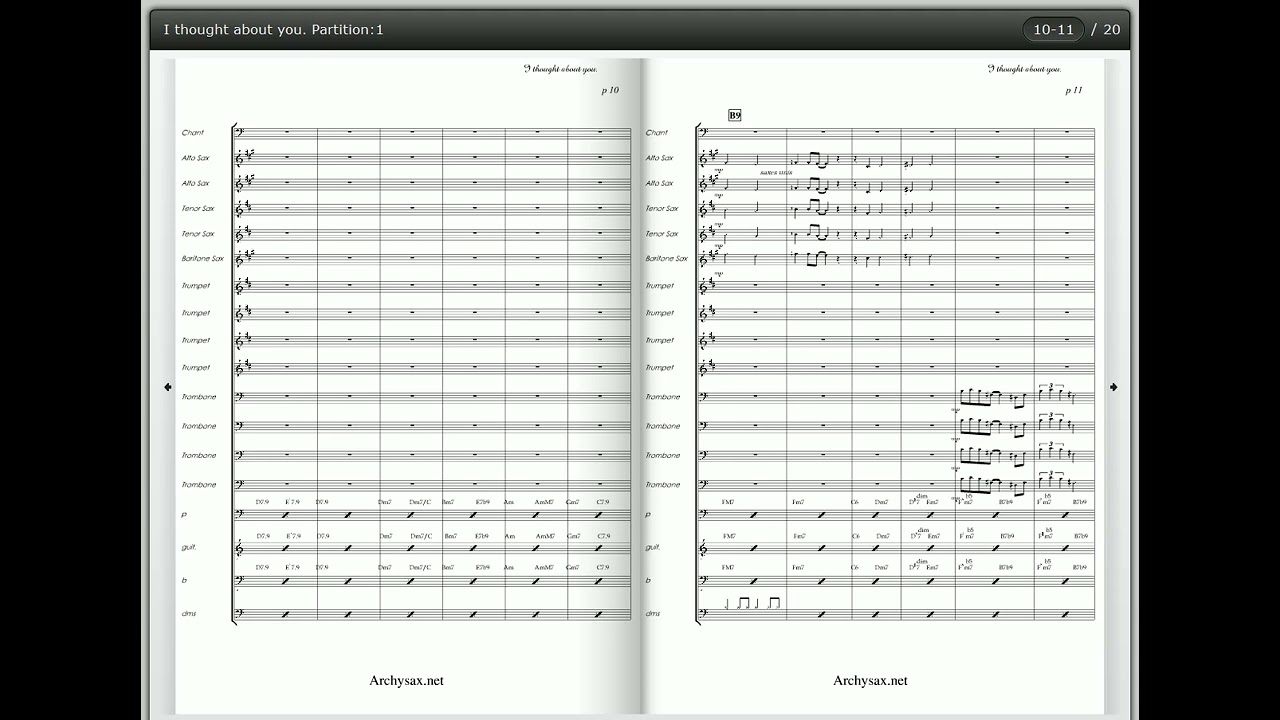Click the "guit." staff label on page 11
This screenshot has width=1280, height=720.
point(652,547)
